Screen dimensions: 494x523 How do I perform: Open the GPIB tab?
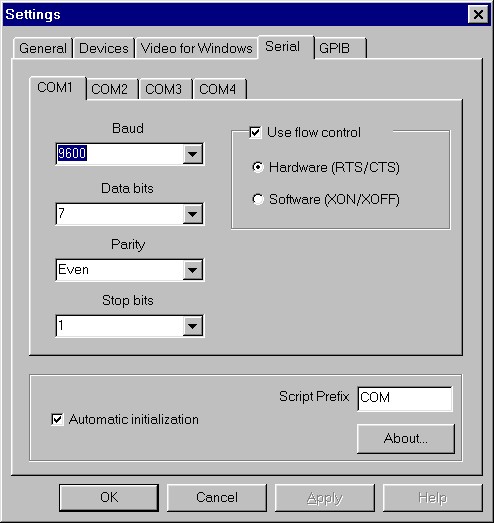(x=340, y=48)
